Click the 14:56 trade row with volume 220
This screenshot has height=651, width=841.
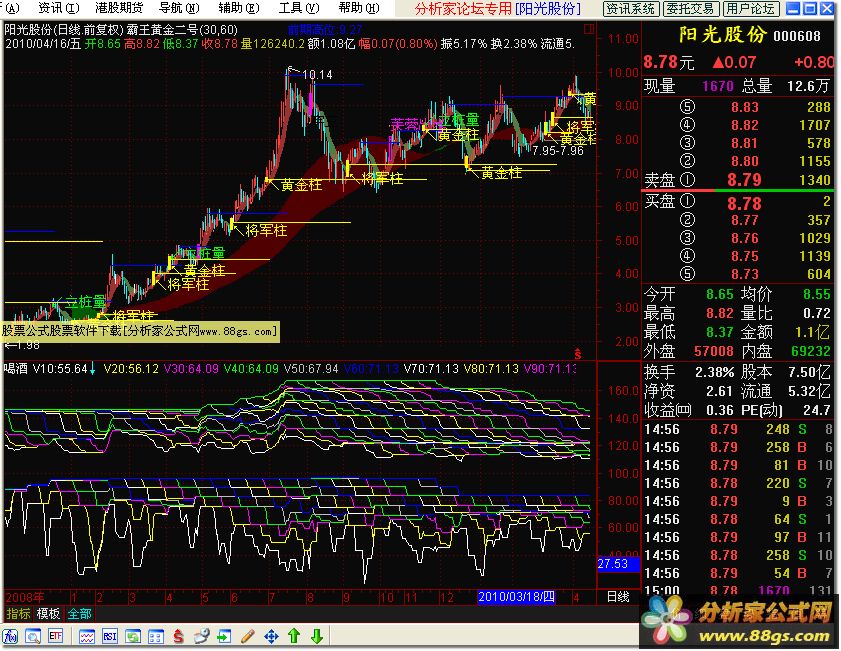[x=738, y=484]
